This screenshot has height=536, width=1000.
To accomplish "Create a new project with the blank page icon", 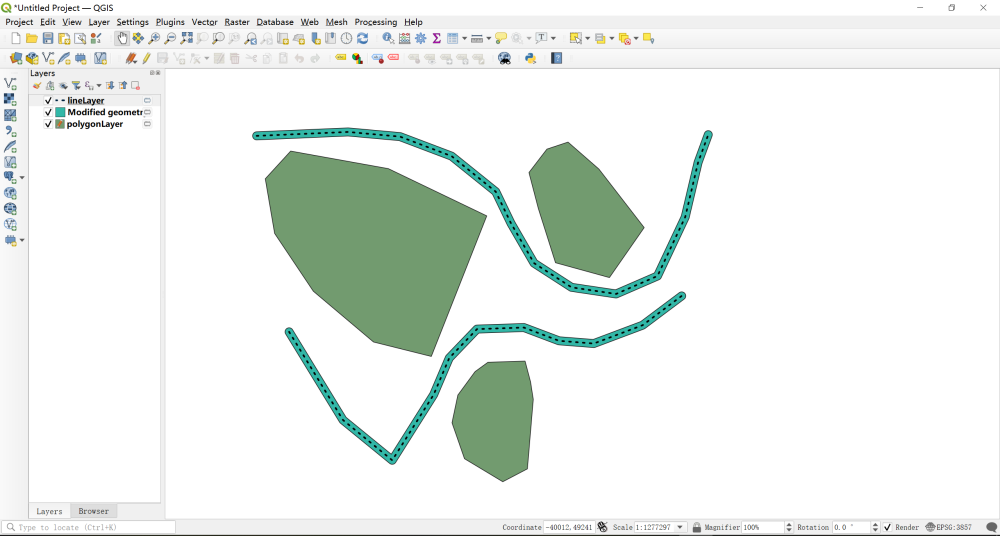I will coord(16,38).
